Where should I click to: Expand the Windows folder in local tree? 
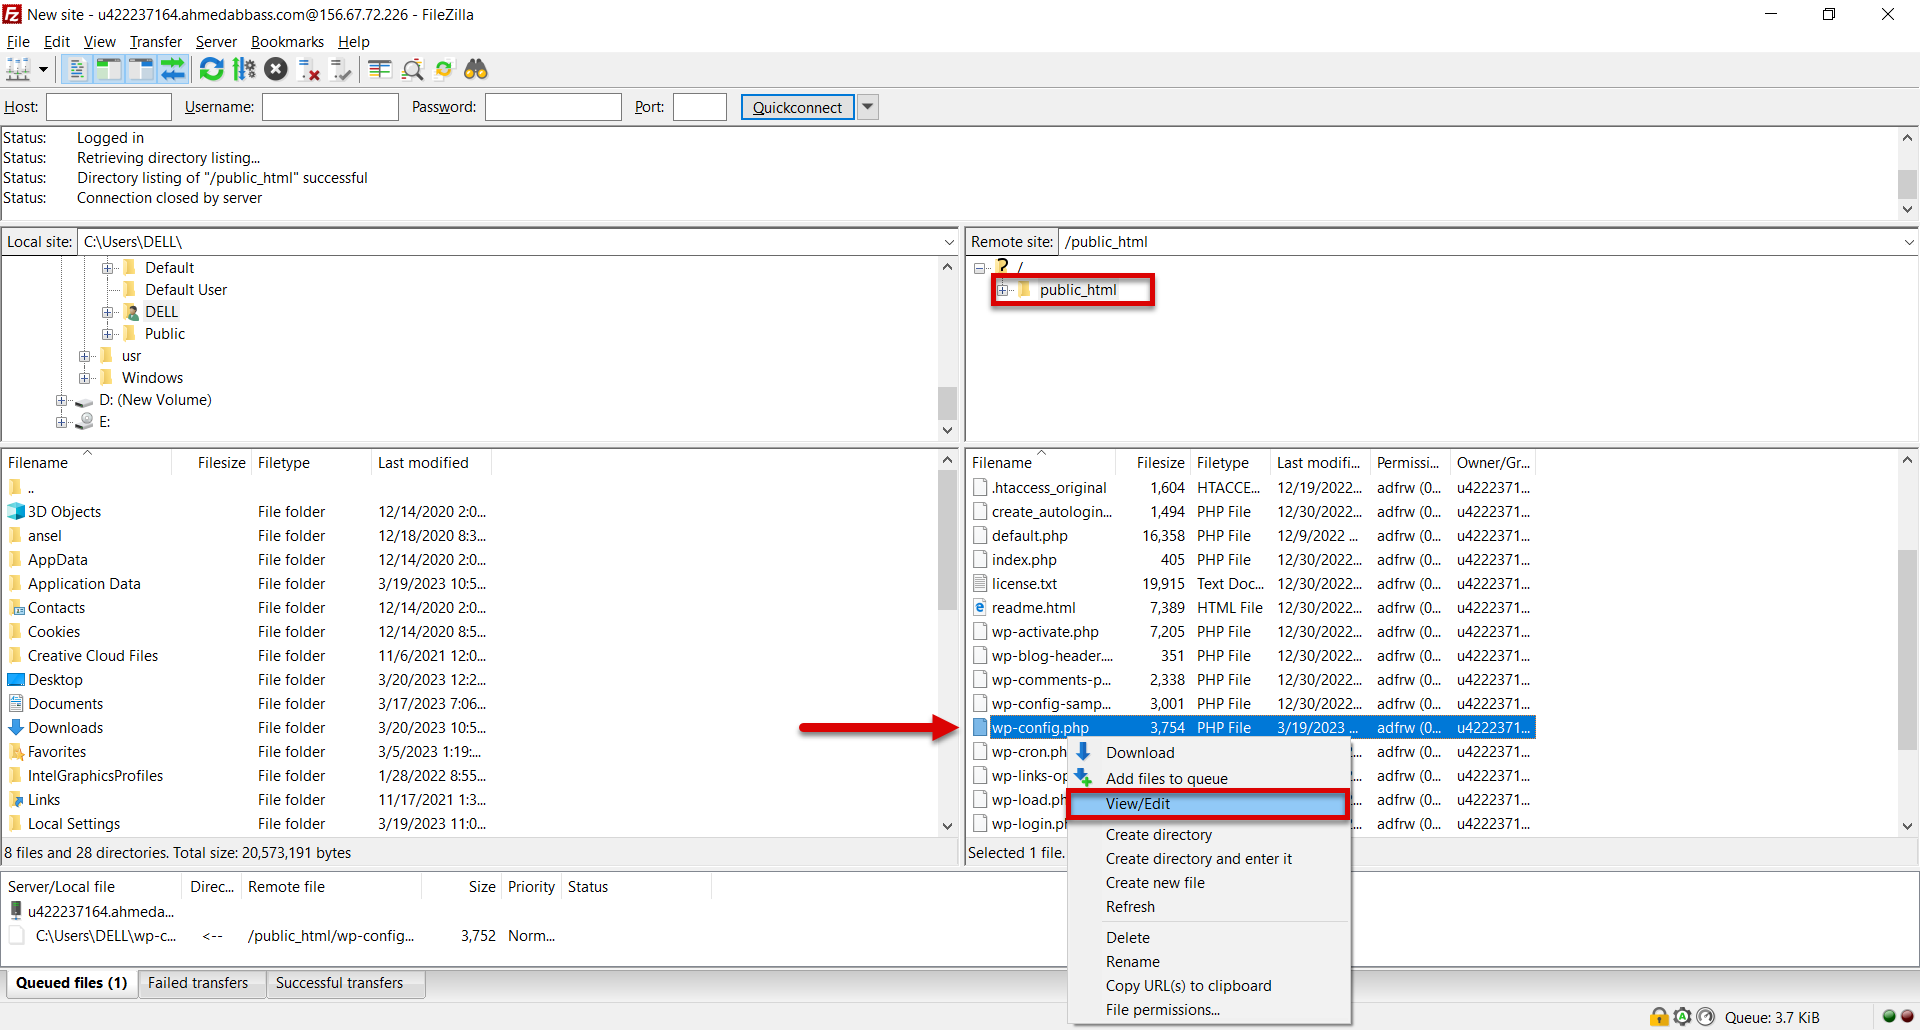coord(85,378)
